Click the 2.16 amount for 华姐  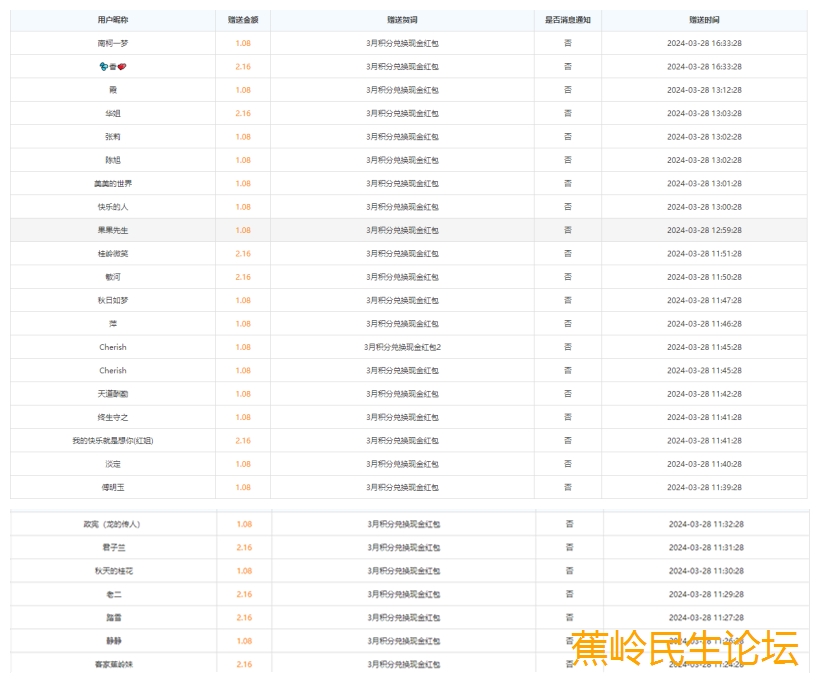tap(243, 113)
